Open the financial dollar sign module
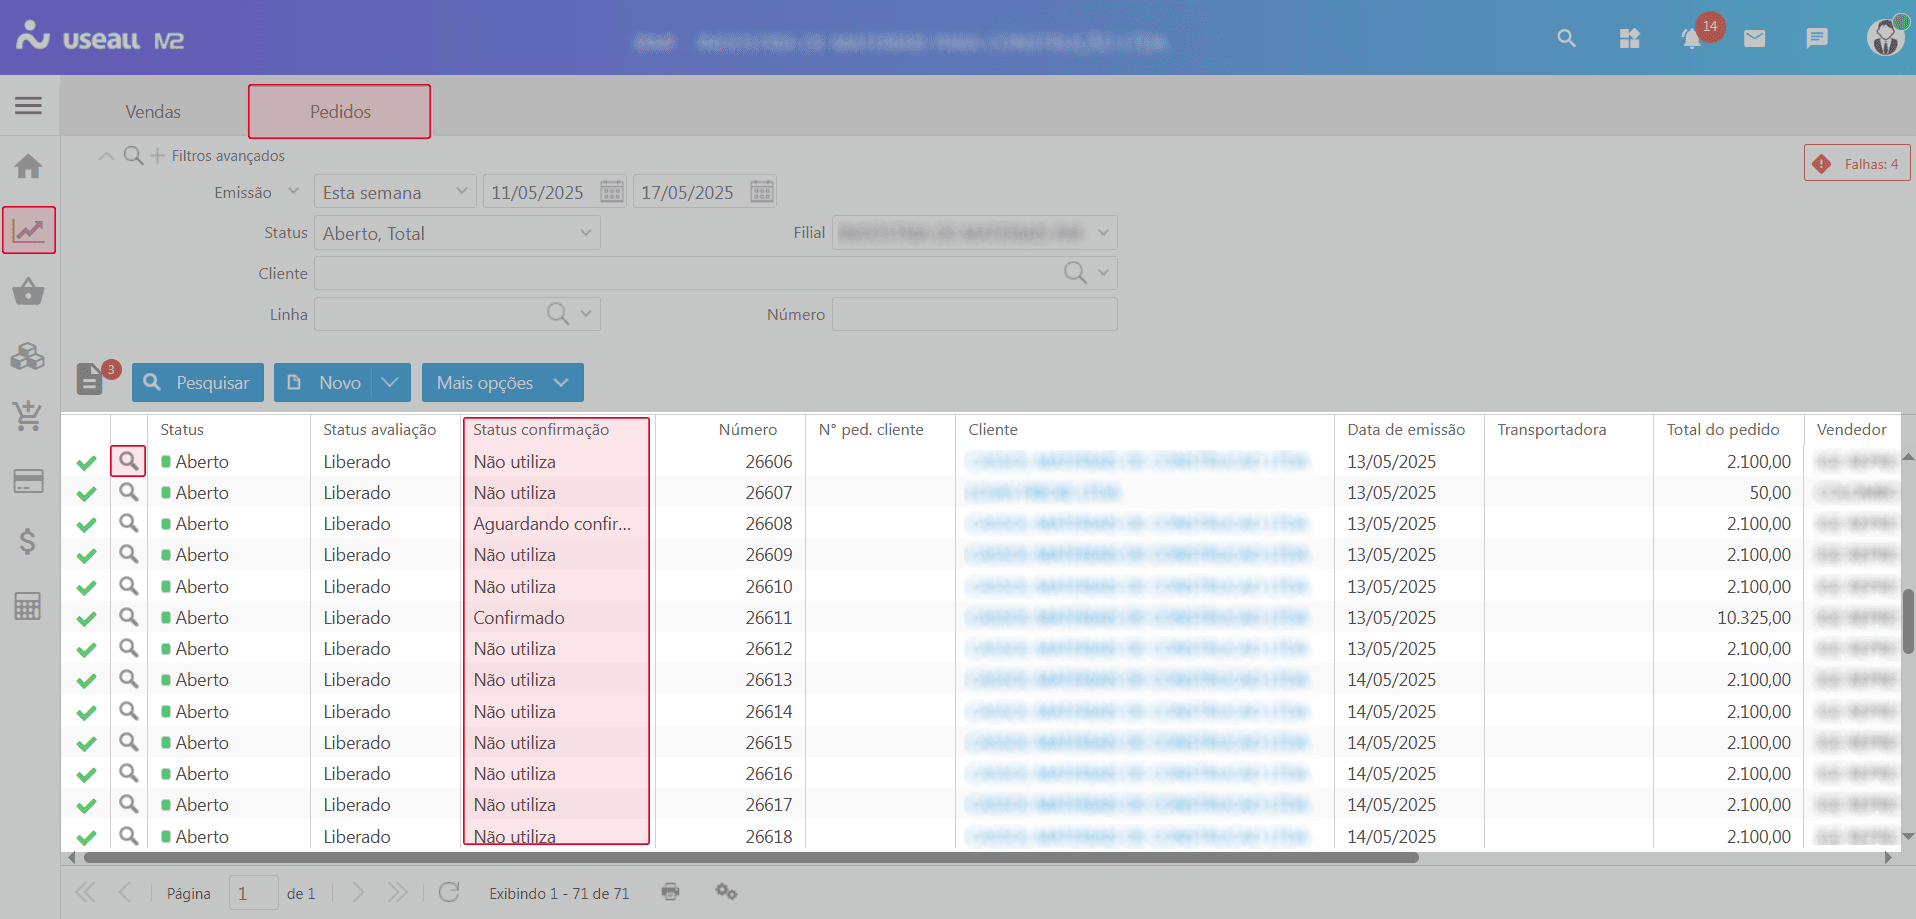 click(x=28, y=542)
